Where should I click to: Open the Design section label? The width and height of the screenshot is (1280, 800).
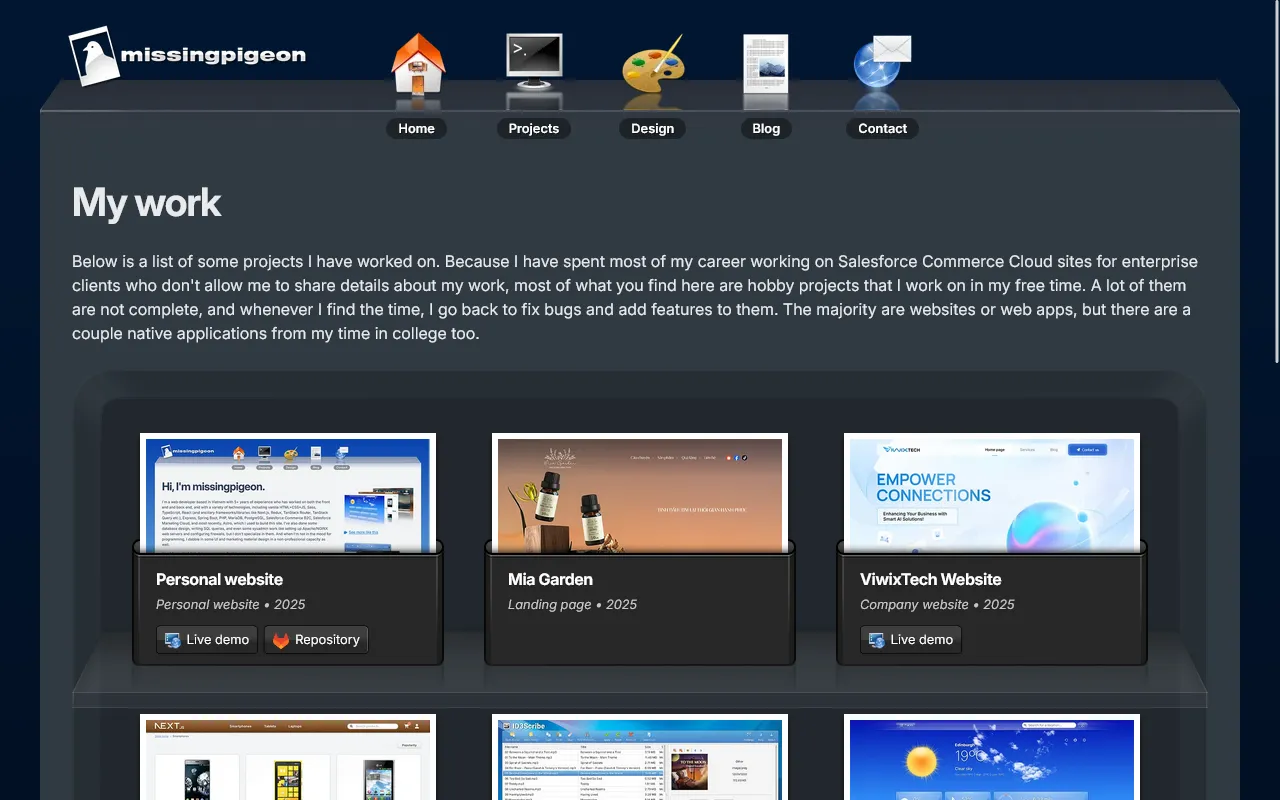(652, 128)
